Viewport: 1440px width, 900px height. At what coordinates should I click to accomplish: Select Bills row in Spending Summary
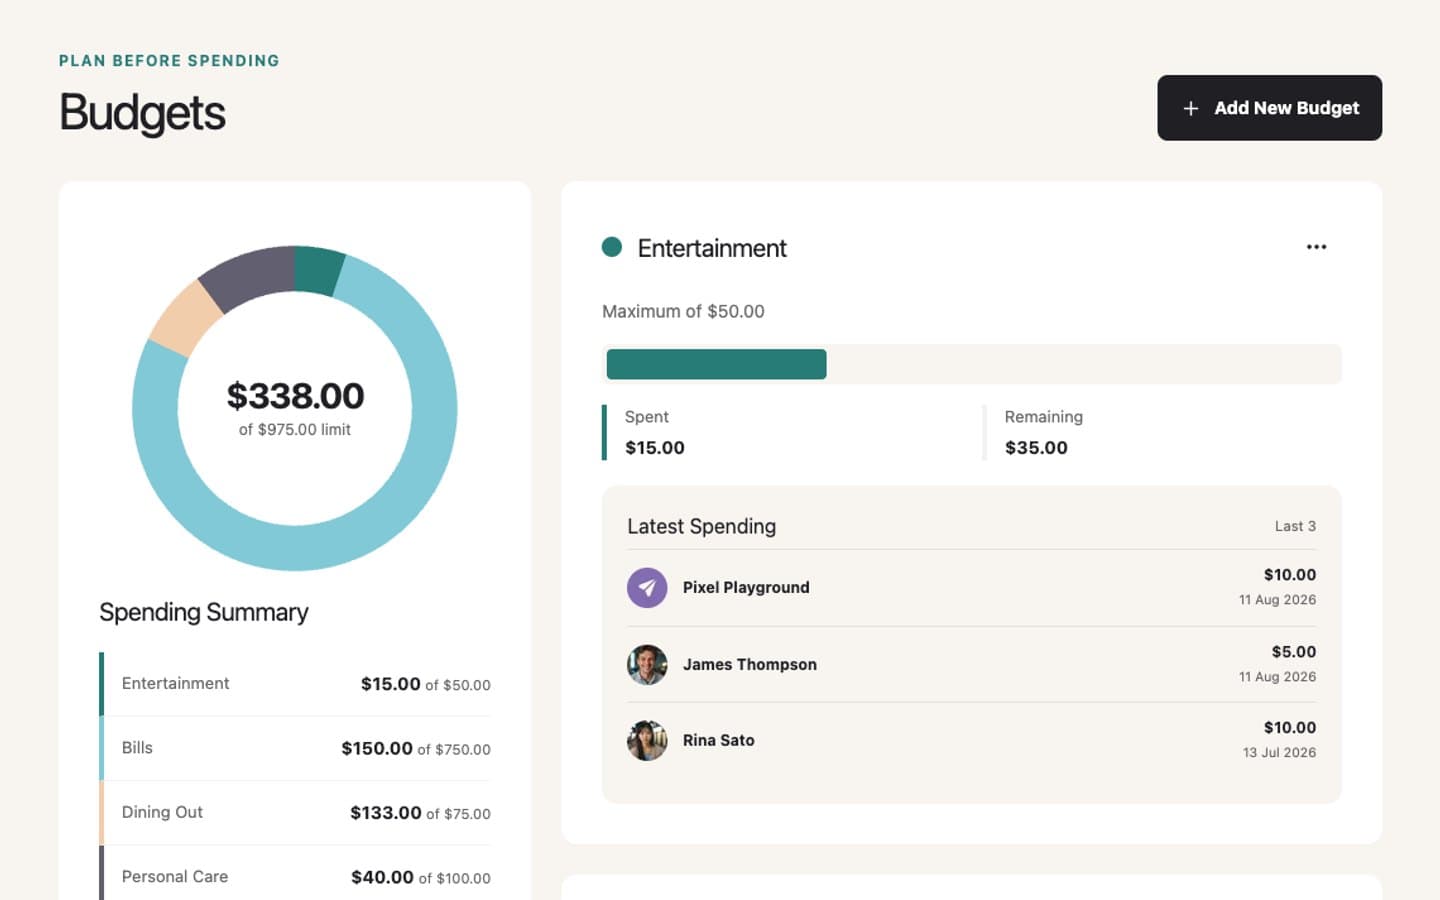[295, 748]
